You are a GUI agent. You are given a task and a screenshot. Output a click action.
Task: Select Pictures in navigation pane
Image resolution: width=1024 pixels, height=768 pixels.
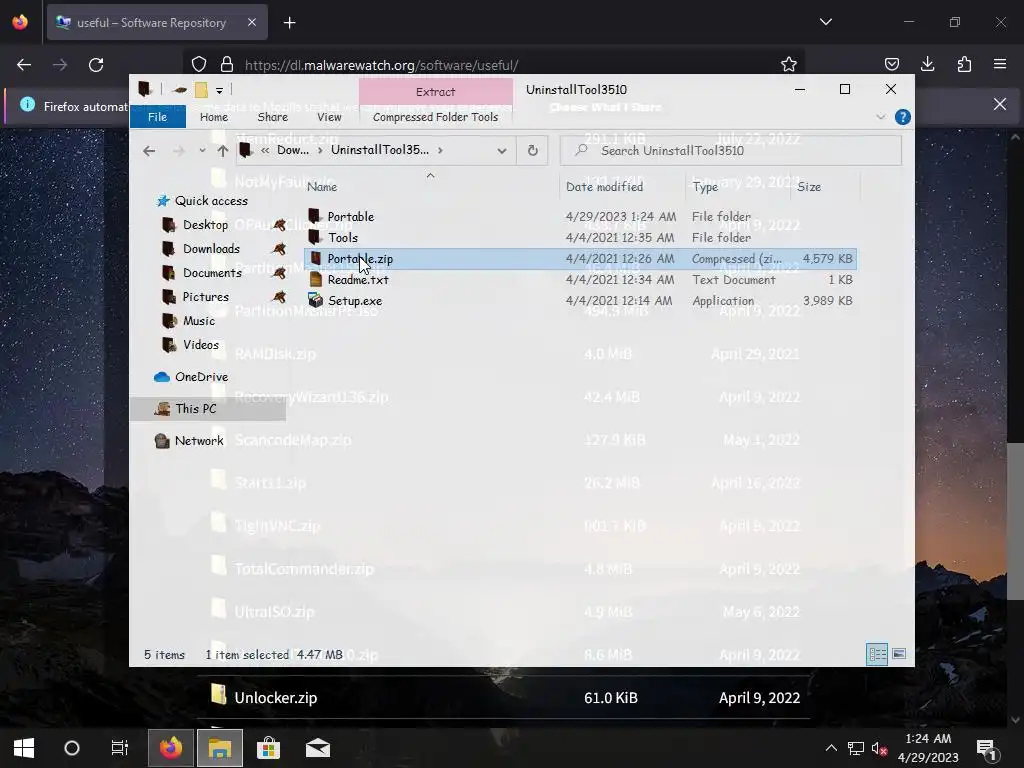206,296
